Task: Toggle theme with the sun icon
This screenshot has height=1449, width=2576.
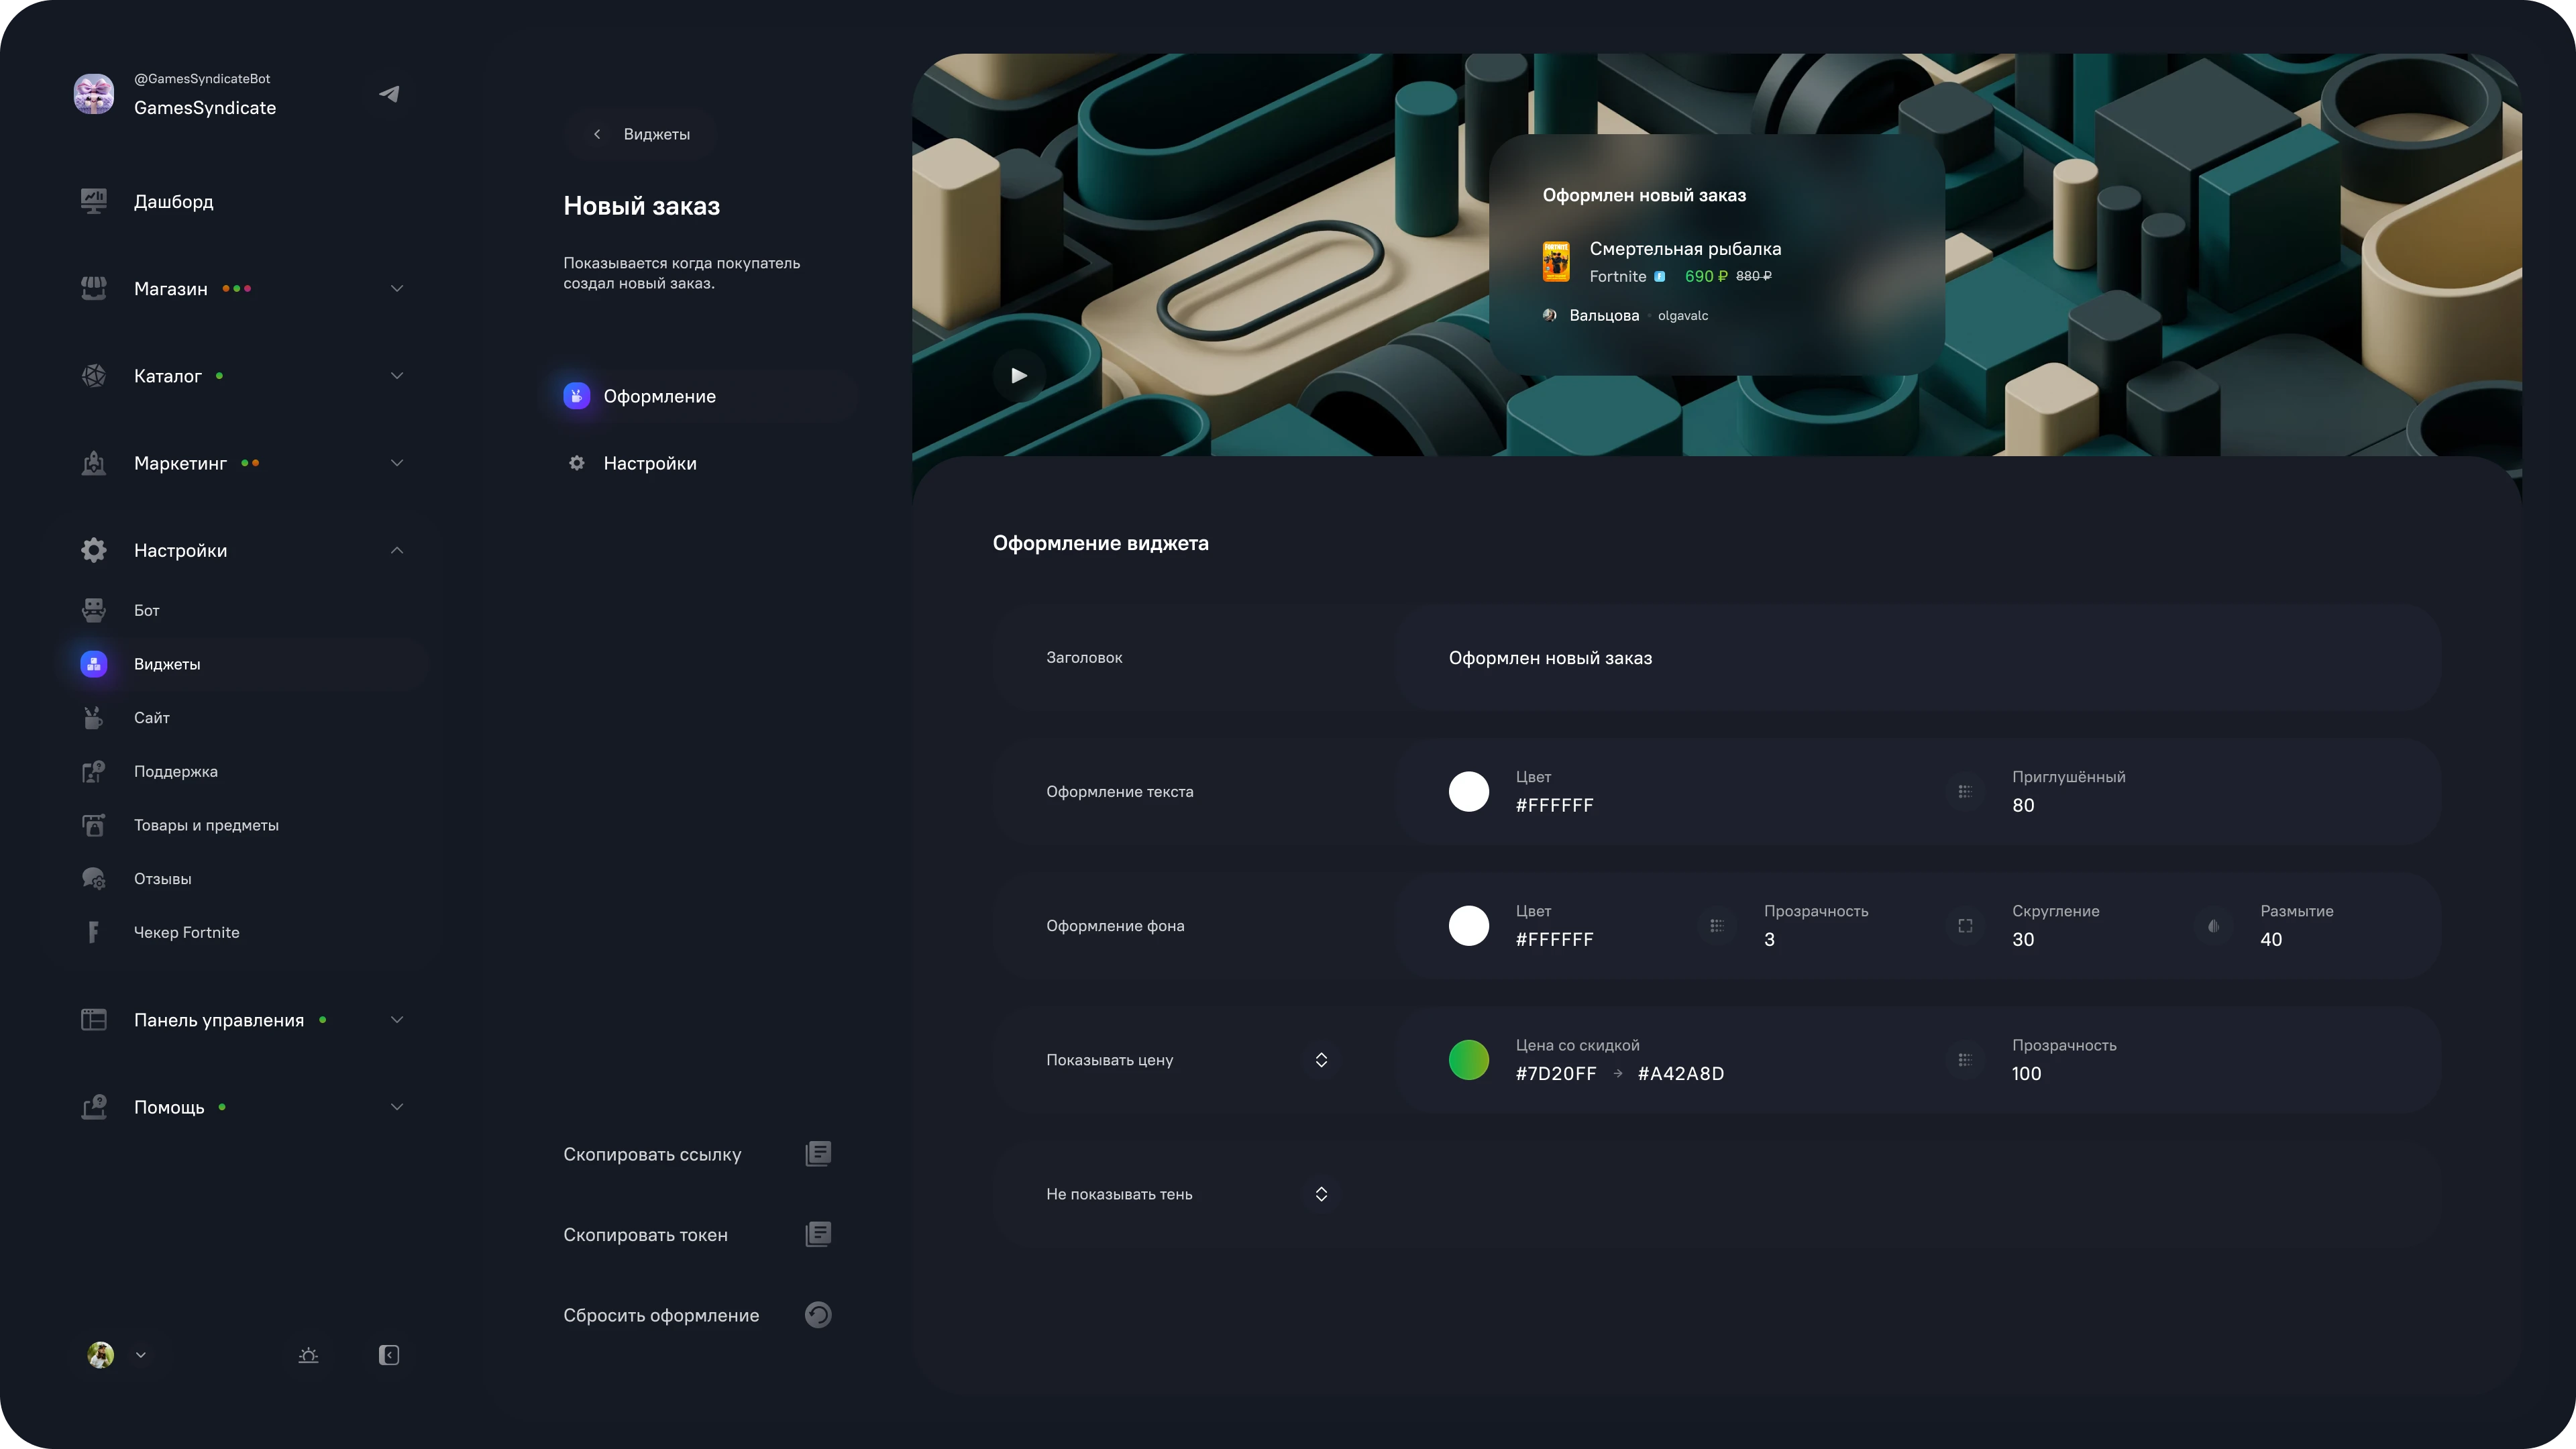Action: tap(308, 1355)
